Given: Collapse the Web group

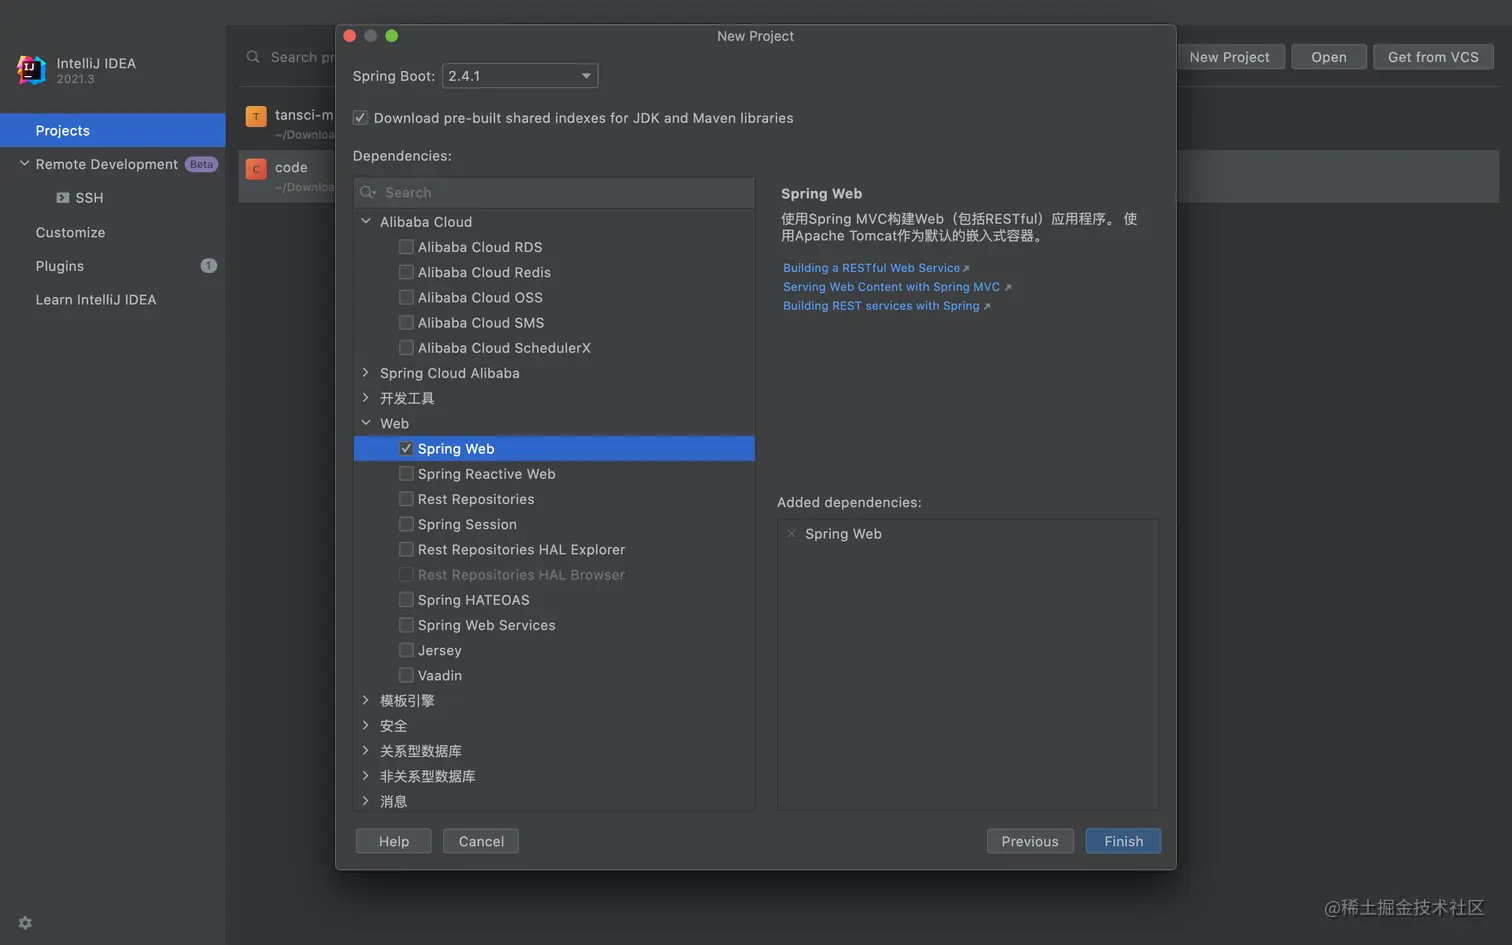Looking at the screenshot, I should [366, 423].
